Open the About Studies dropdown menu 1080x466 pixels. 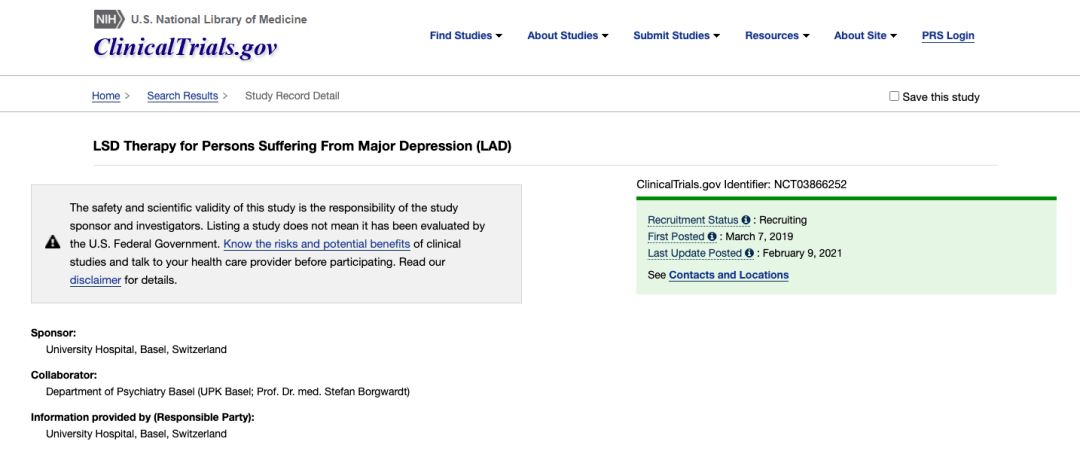[568, 36]
